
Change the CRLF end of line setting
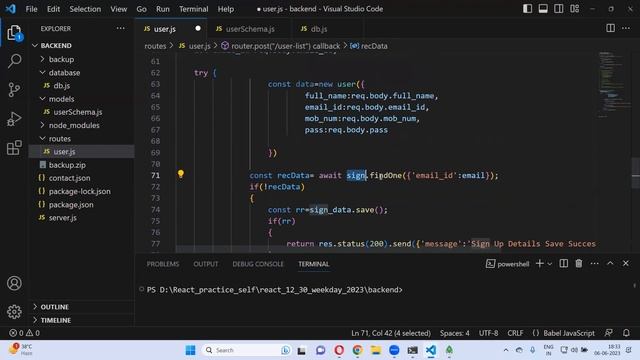(515, 333)
